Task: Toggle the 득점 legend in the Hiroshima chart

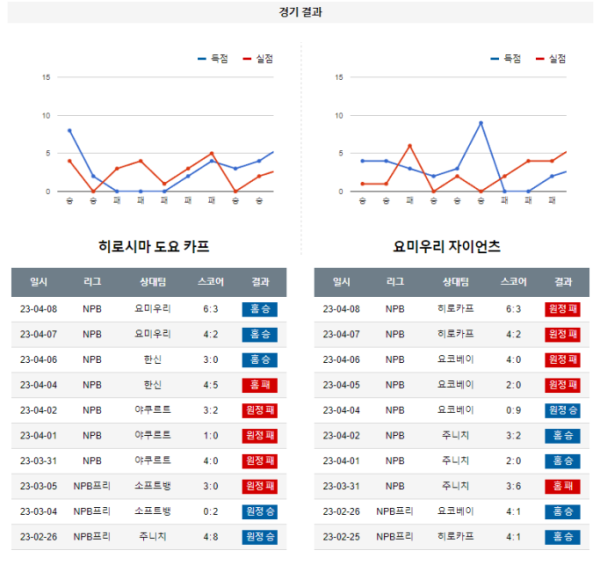Action: (213, 59)
